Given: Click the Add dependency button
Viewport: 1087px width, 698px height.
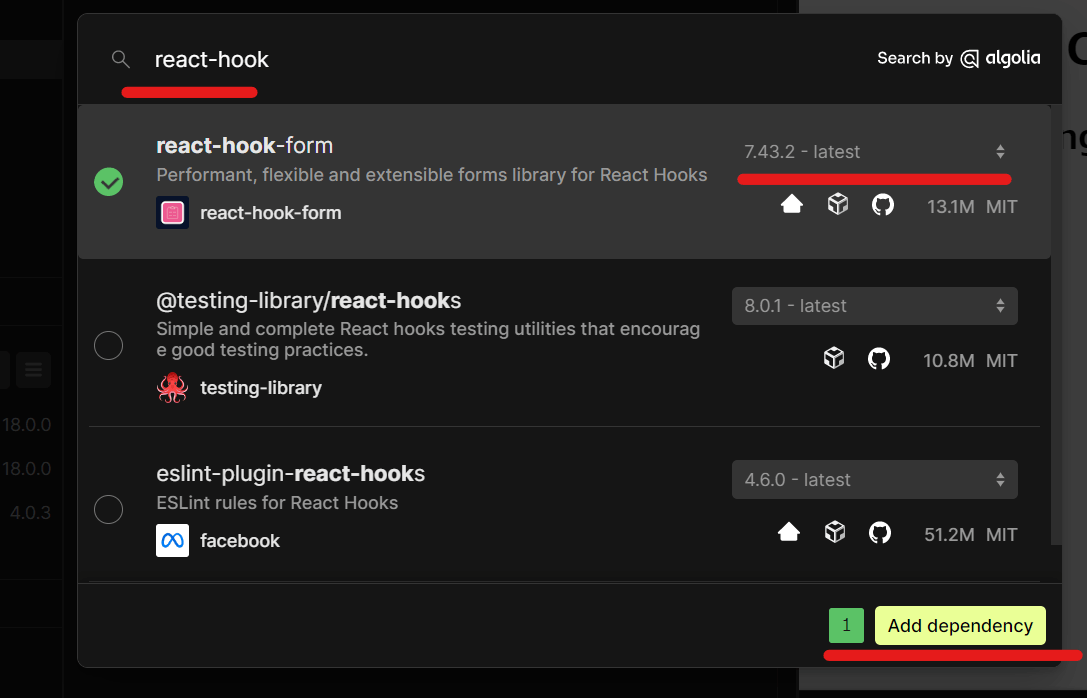Looking at the screenshot, I should pyautogui.click(x=960, y=626).
